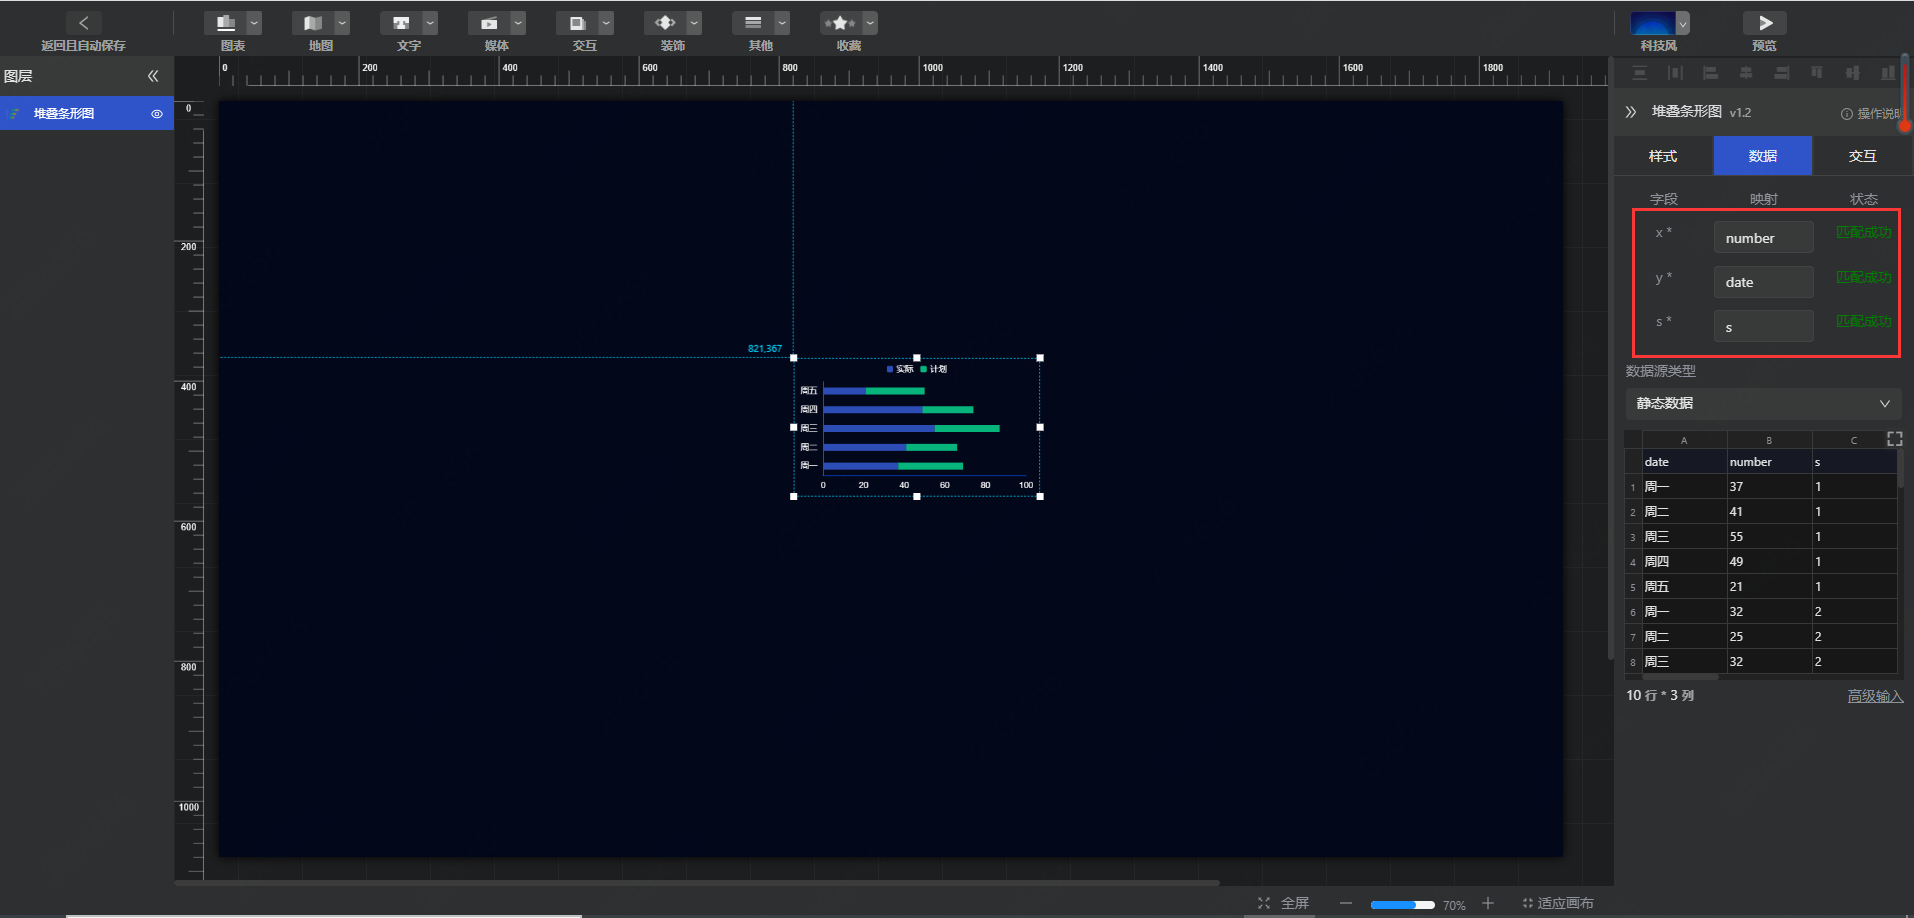
Task: Click the 全屏 fullscreen button
Action: [x=1284, y=903]
